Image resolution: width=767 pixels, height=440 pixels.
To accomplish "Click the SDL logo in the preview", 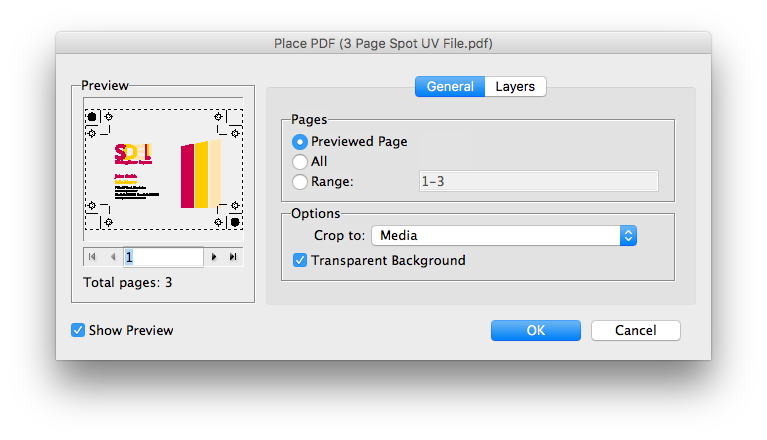I will coord(132,154).
